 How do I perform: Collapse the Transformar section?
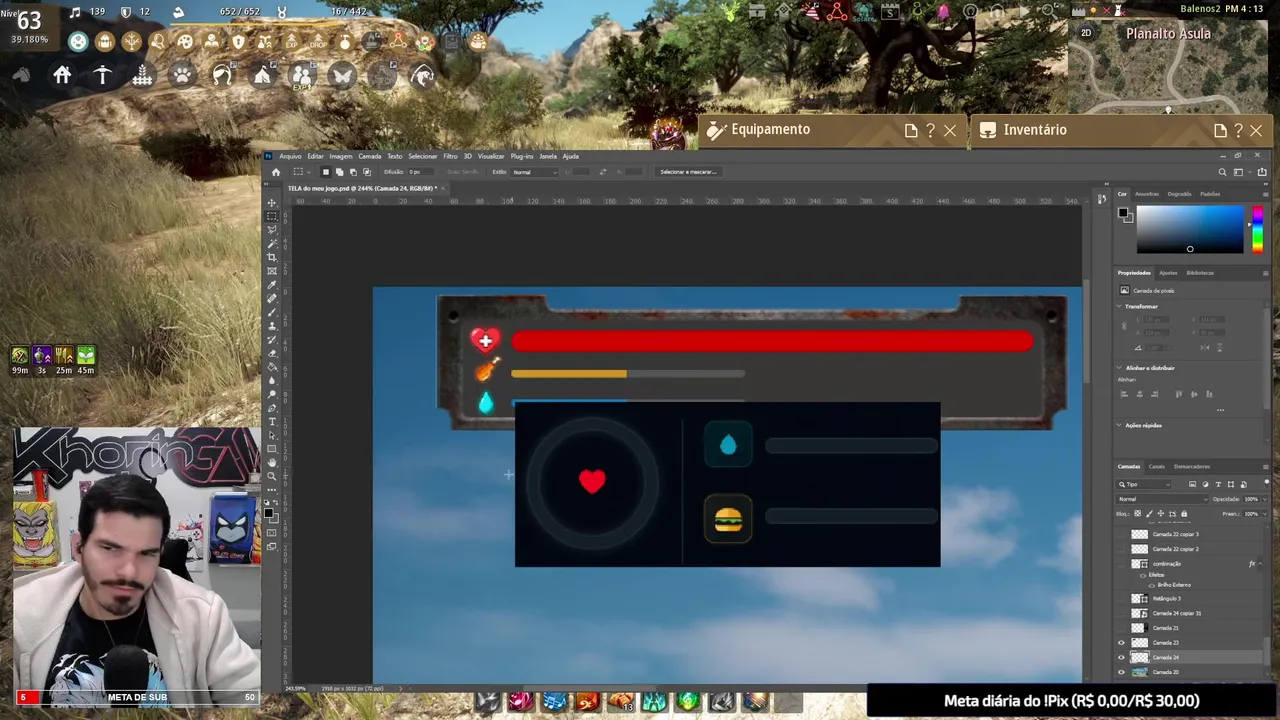[x=1120, y=307]
